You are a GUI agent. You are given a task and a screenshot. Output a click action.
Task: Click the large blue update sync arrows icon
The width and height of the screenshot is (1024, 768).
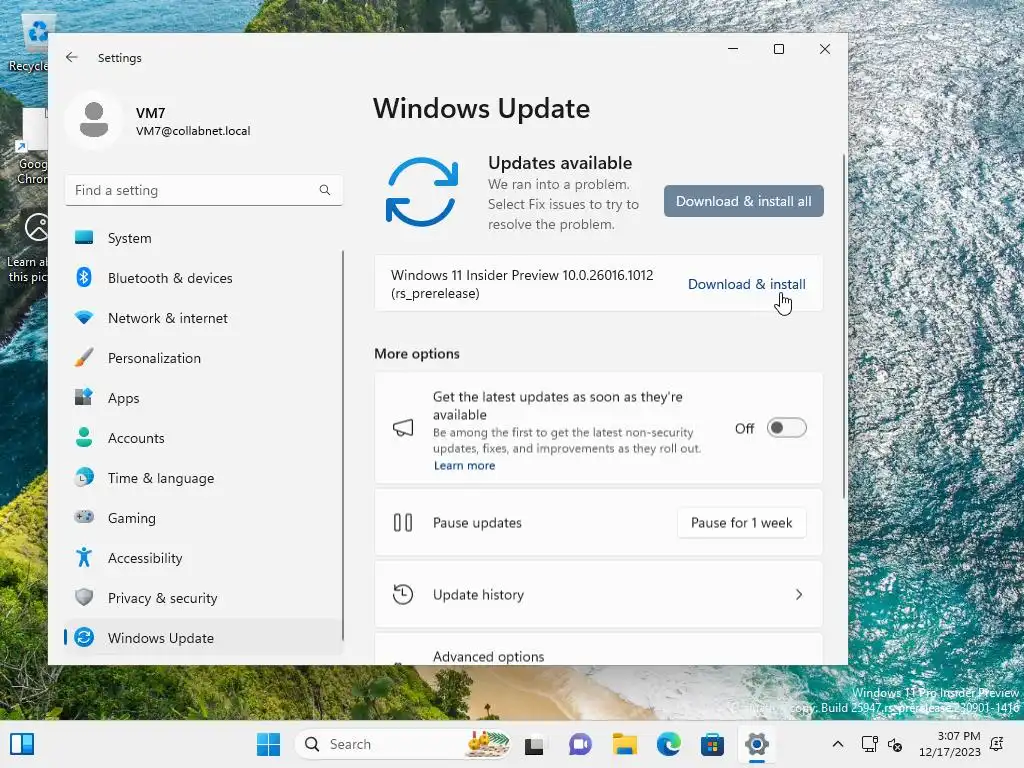(421, 192)
